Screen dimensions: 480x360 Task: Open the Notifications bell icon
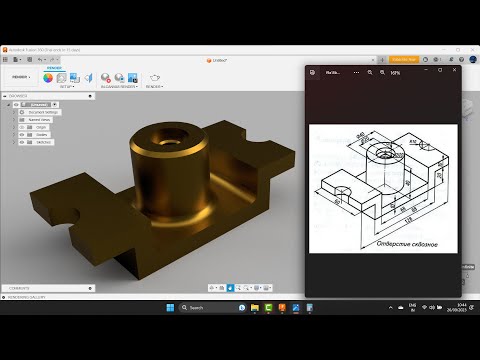451,60
